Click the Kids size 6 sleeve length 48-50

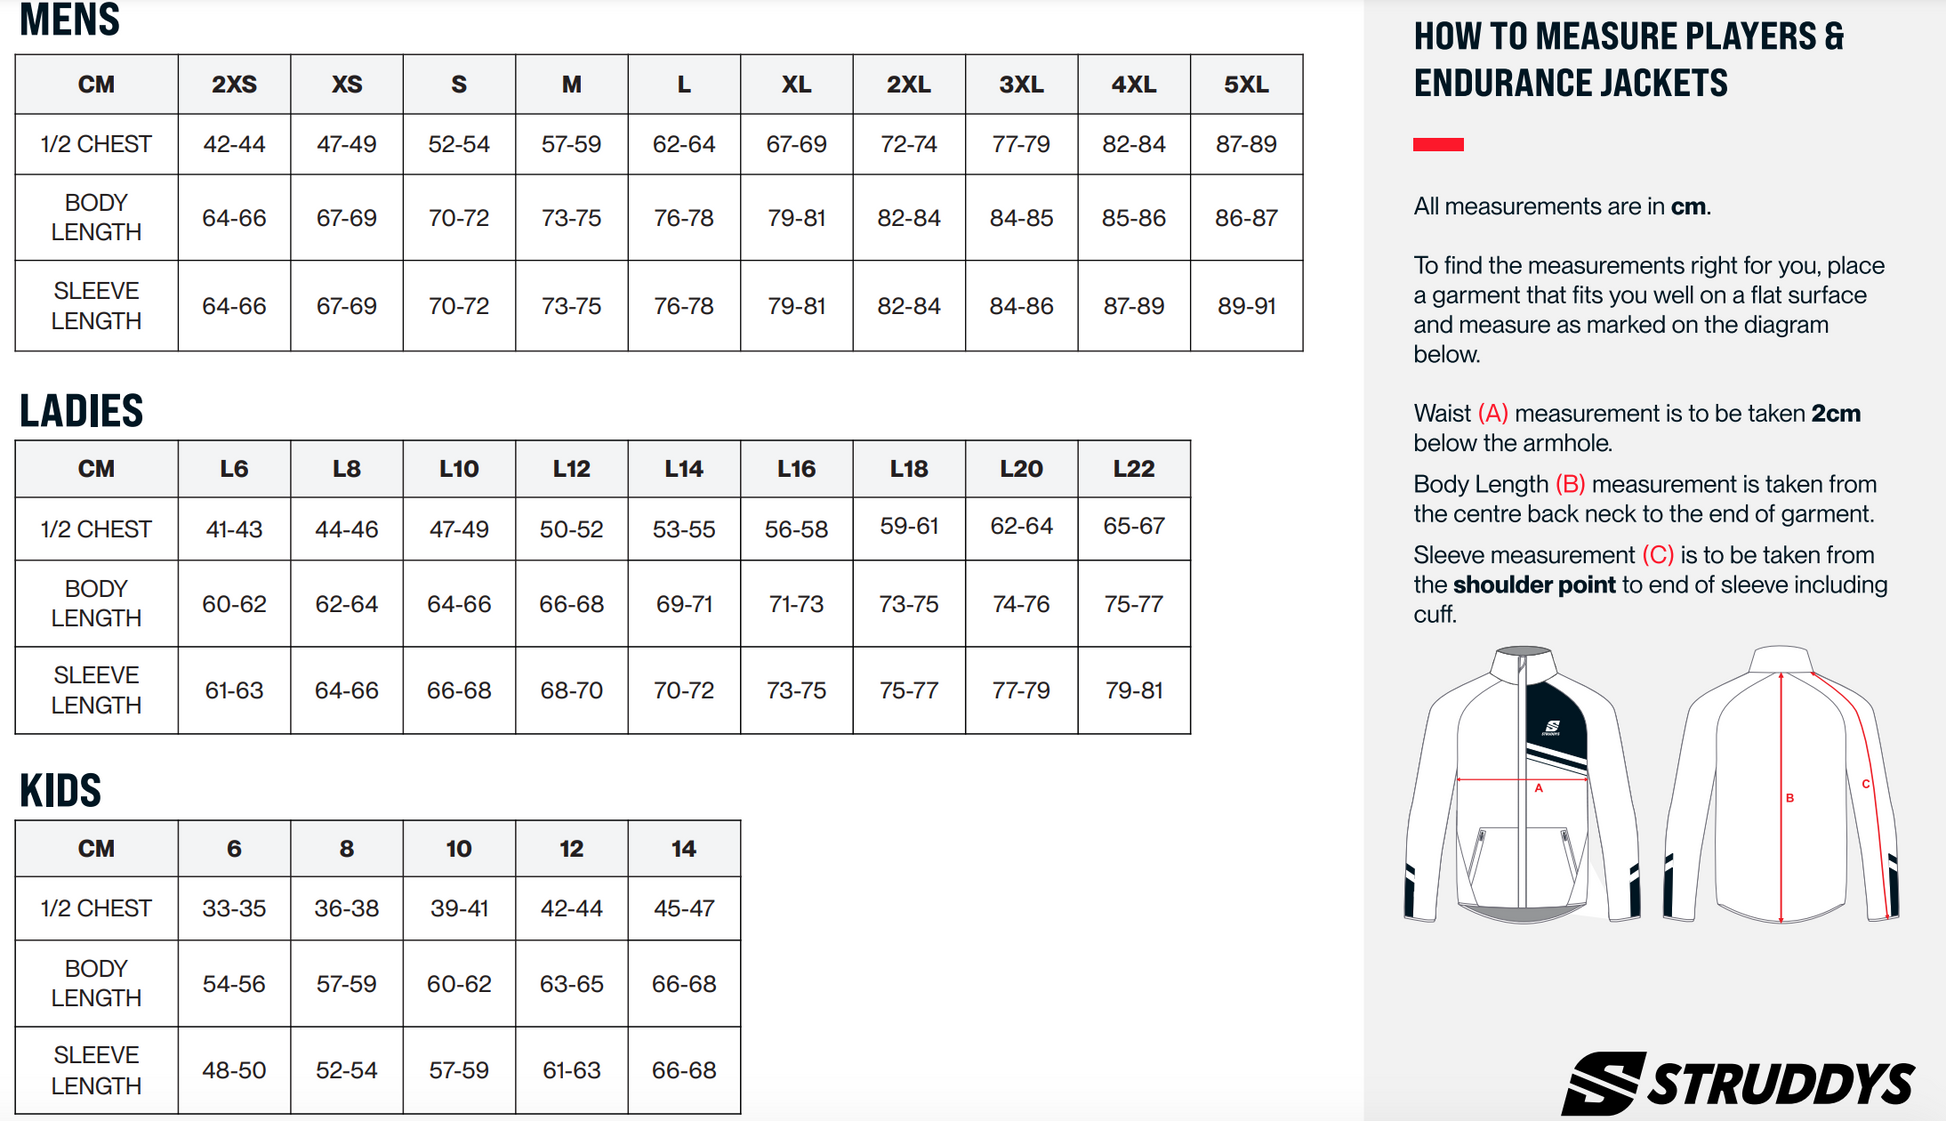tap(234, 1070)
